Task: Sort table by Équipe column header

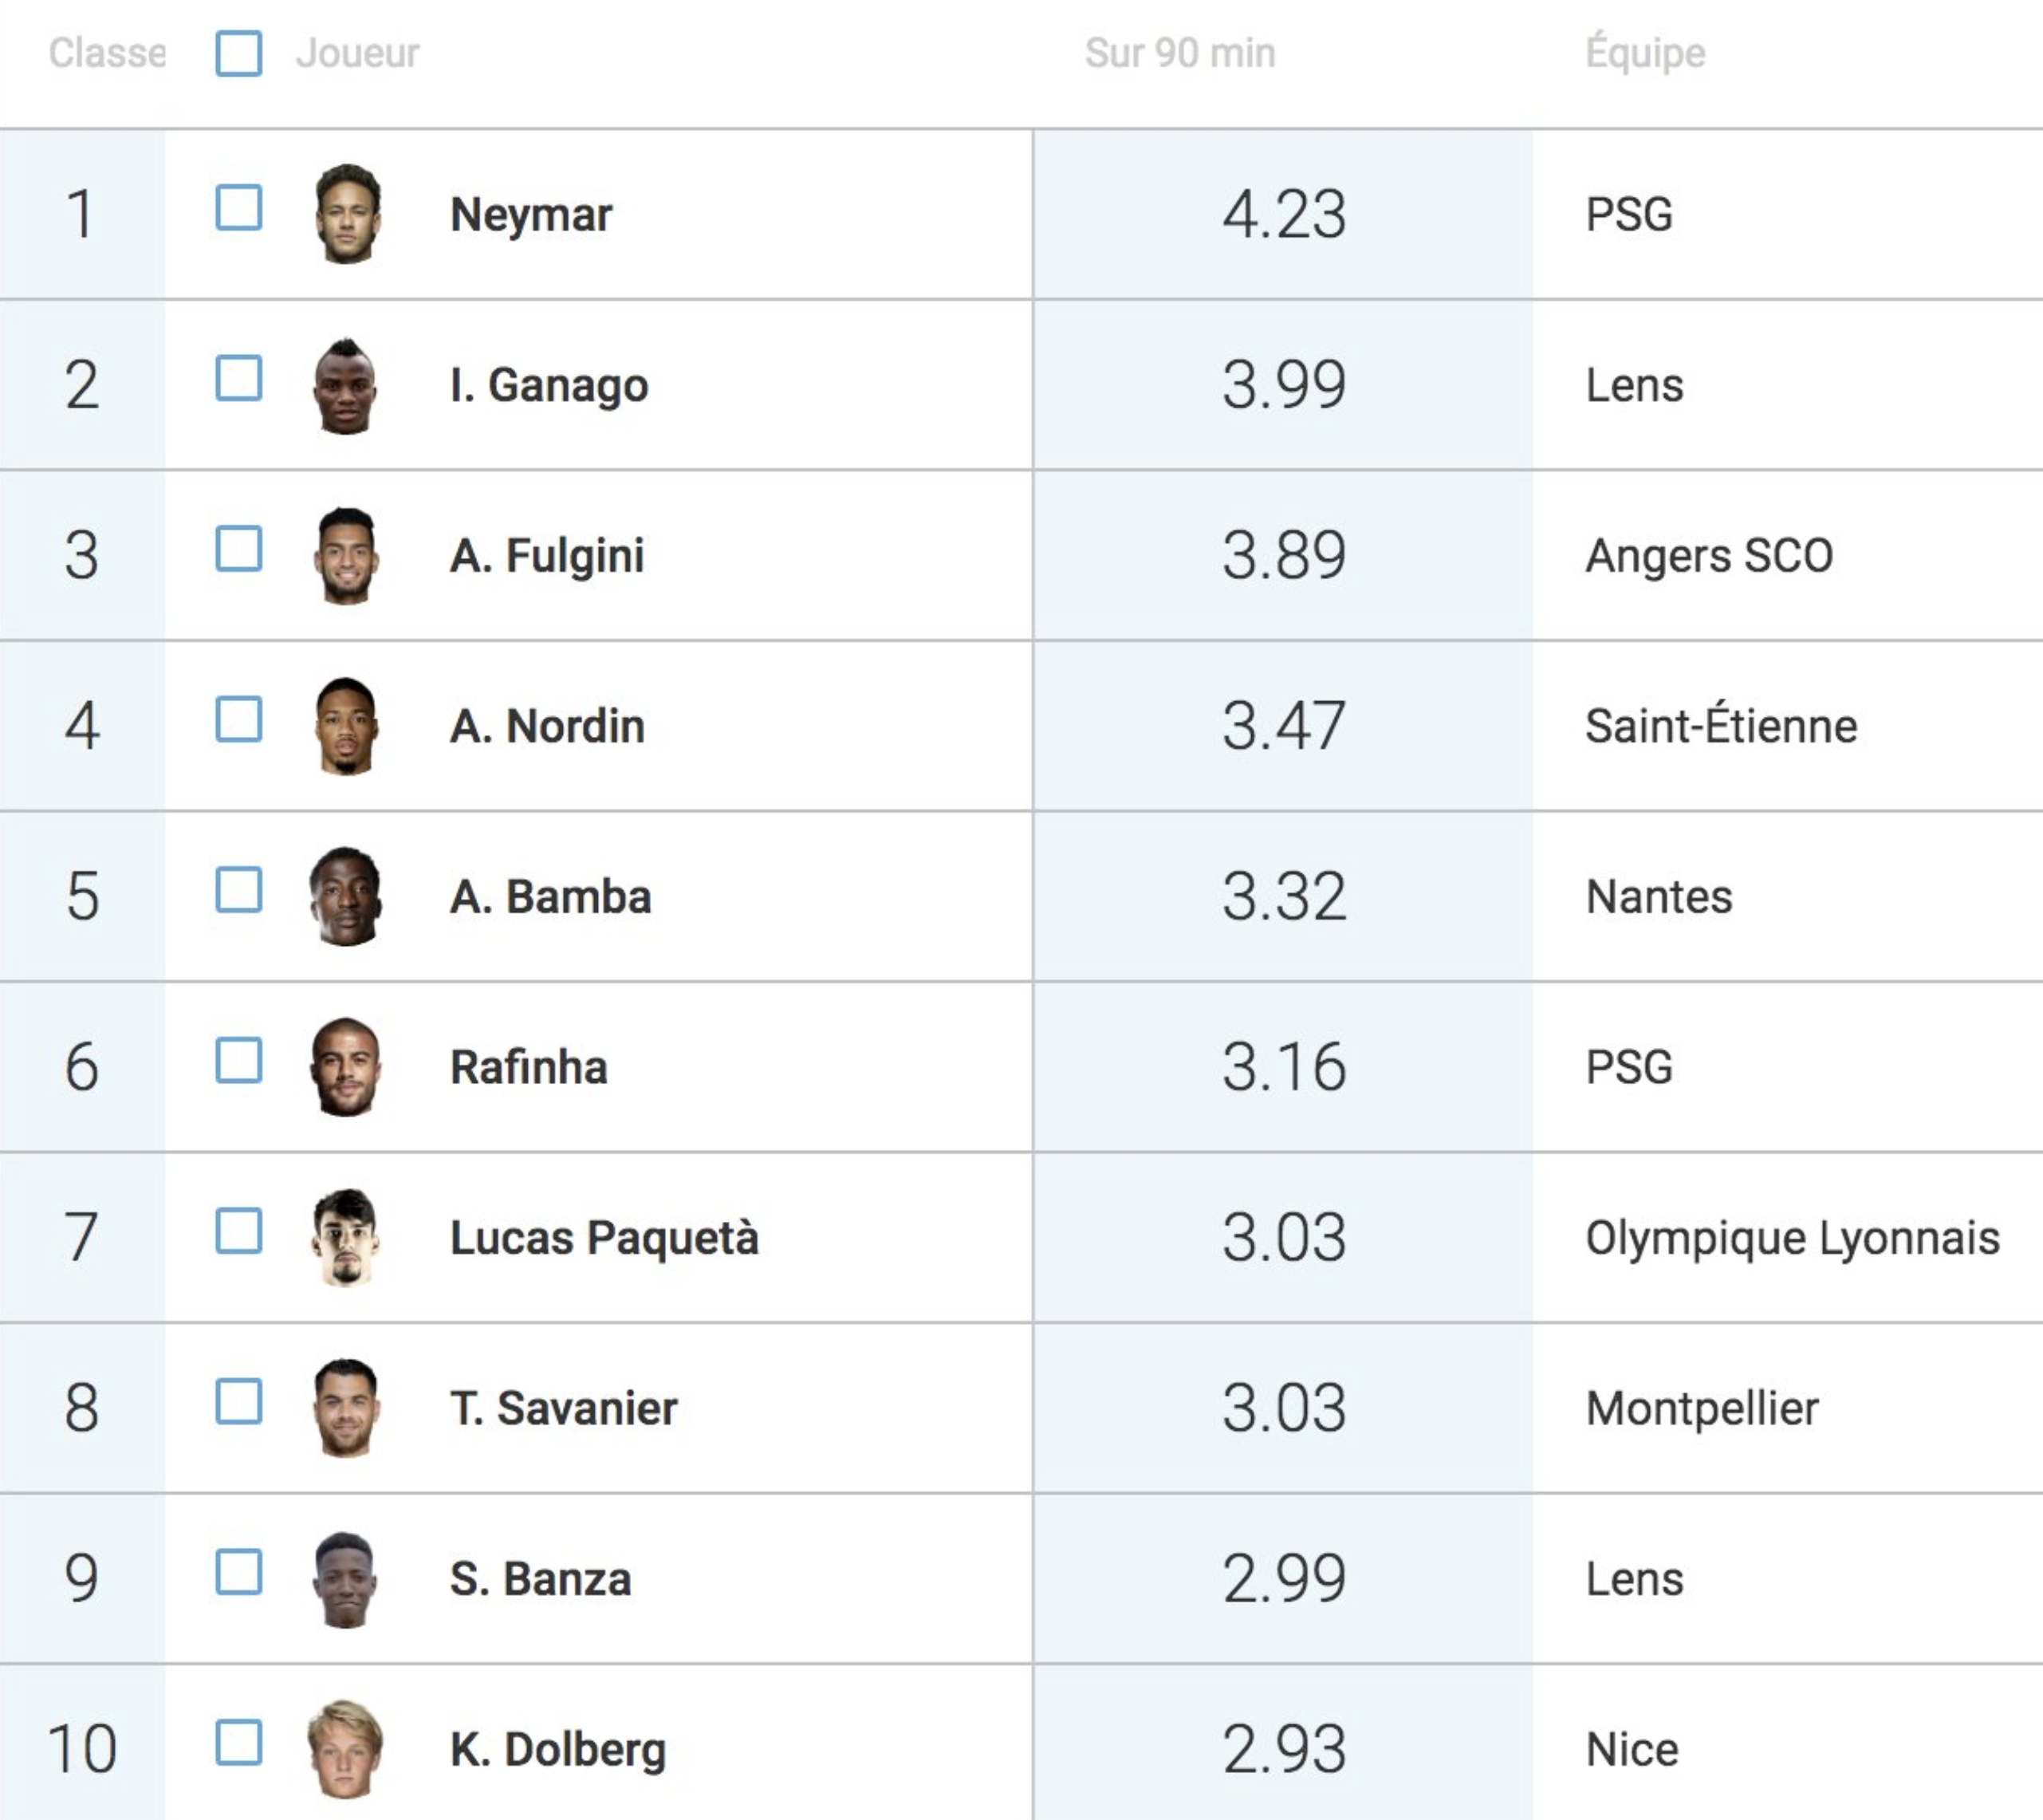Action: click(x=1645, y=53)
